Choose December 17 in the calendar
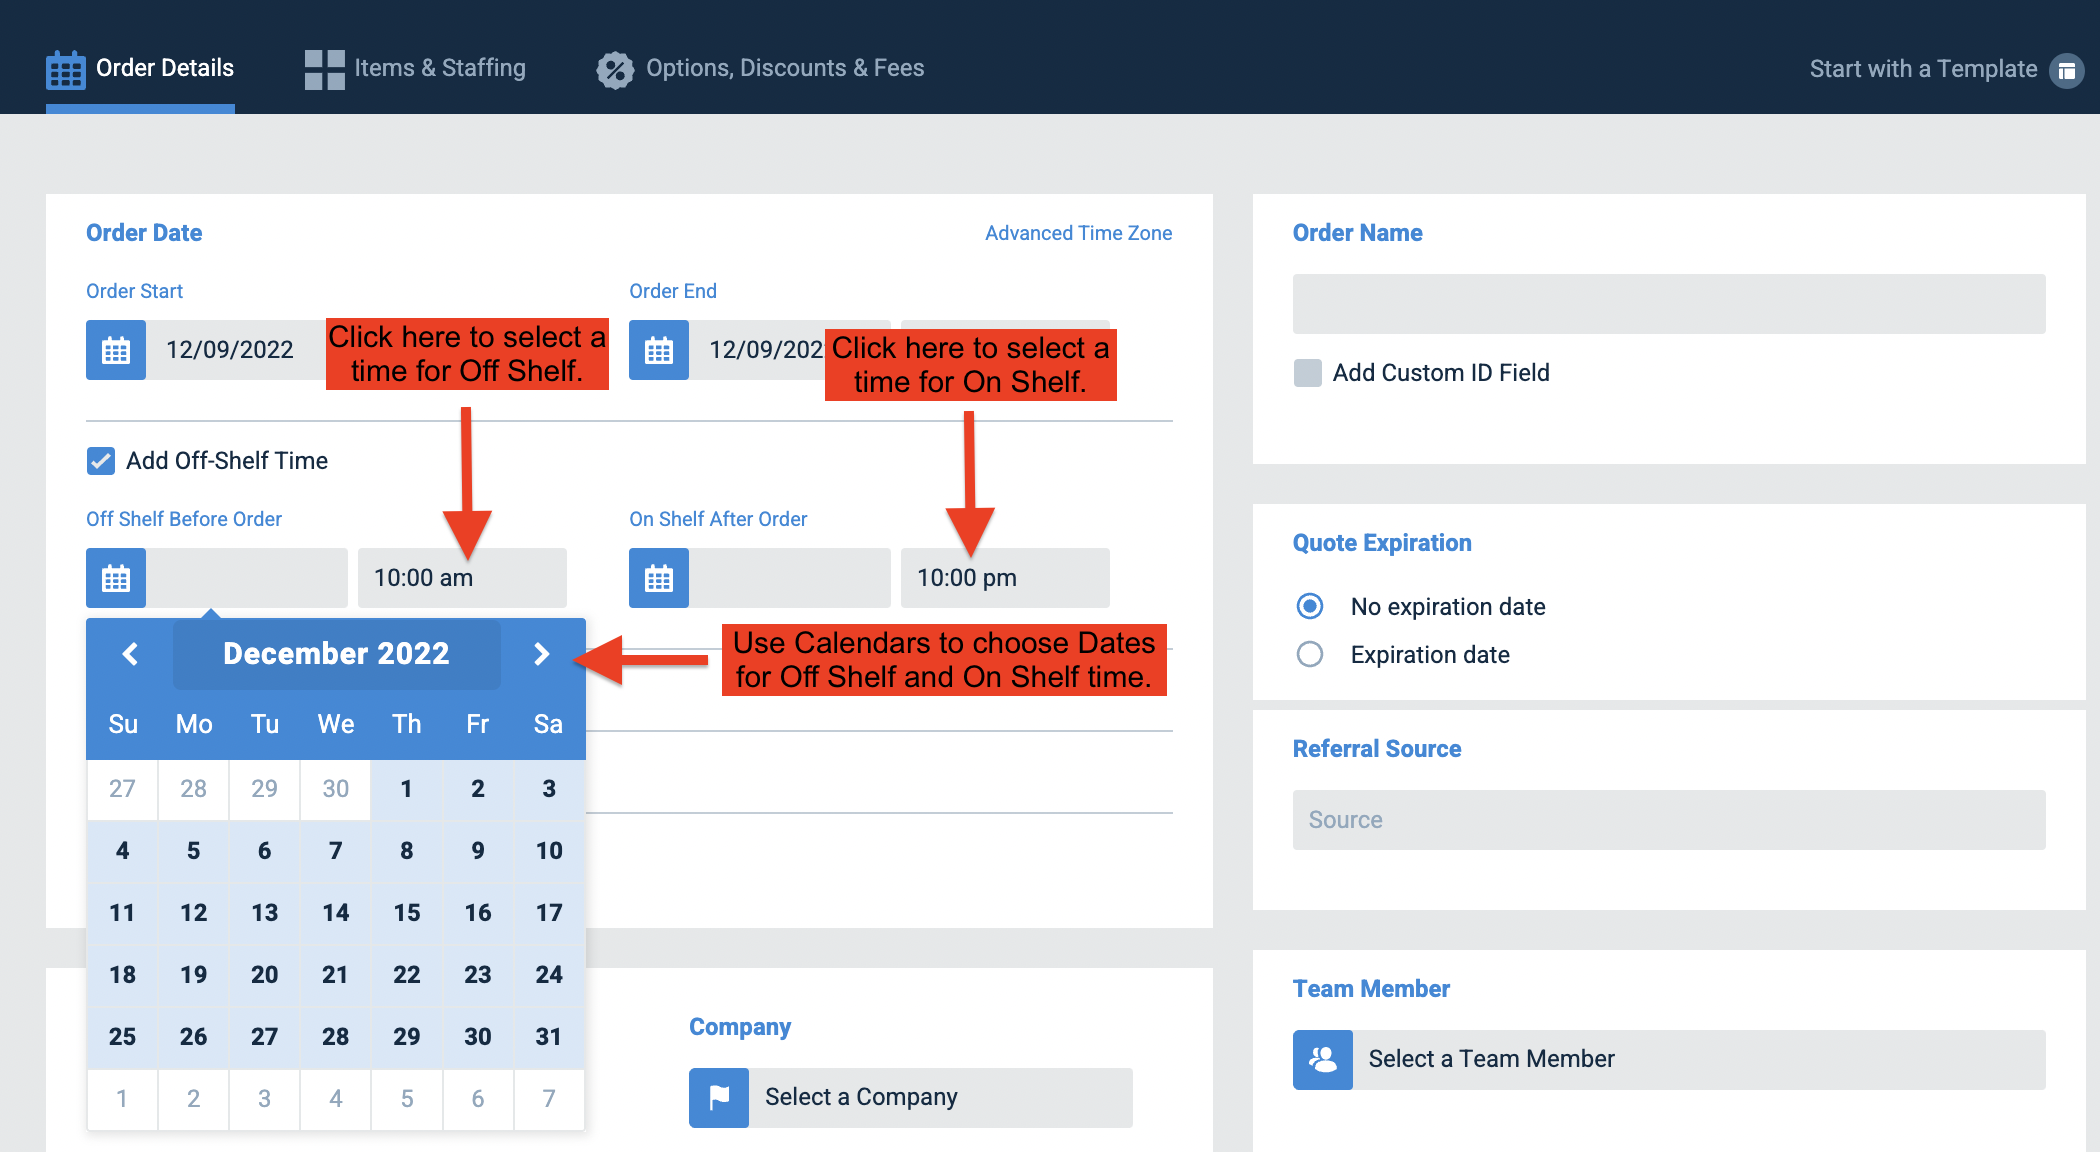This screenshot has width=2100, height=1152. [549, 913]
